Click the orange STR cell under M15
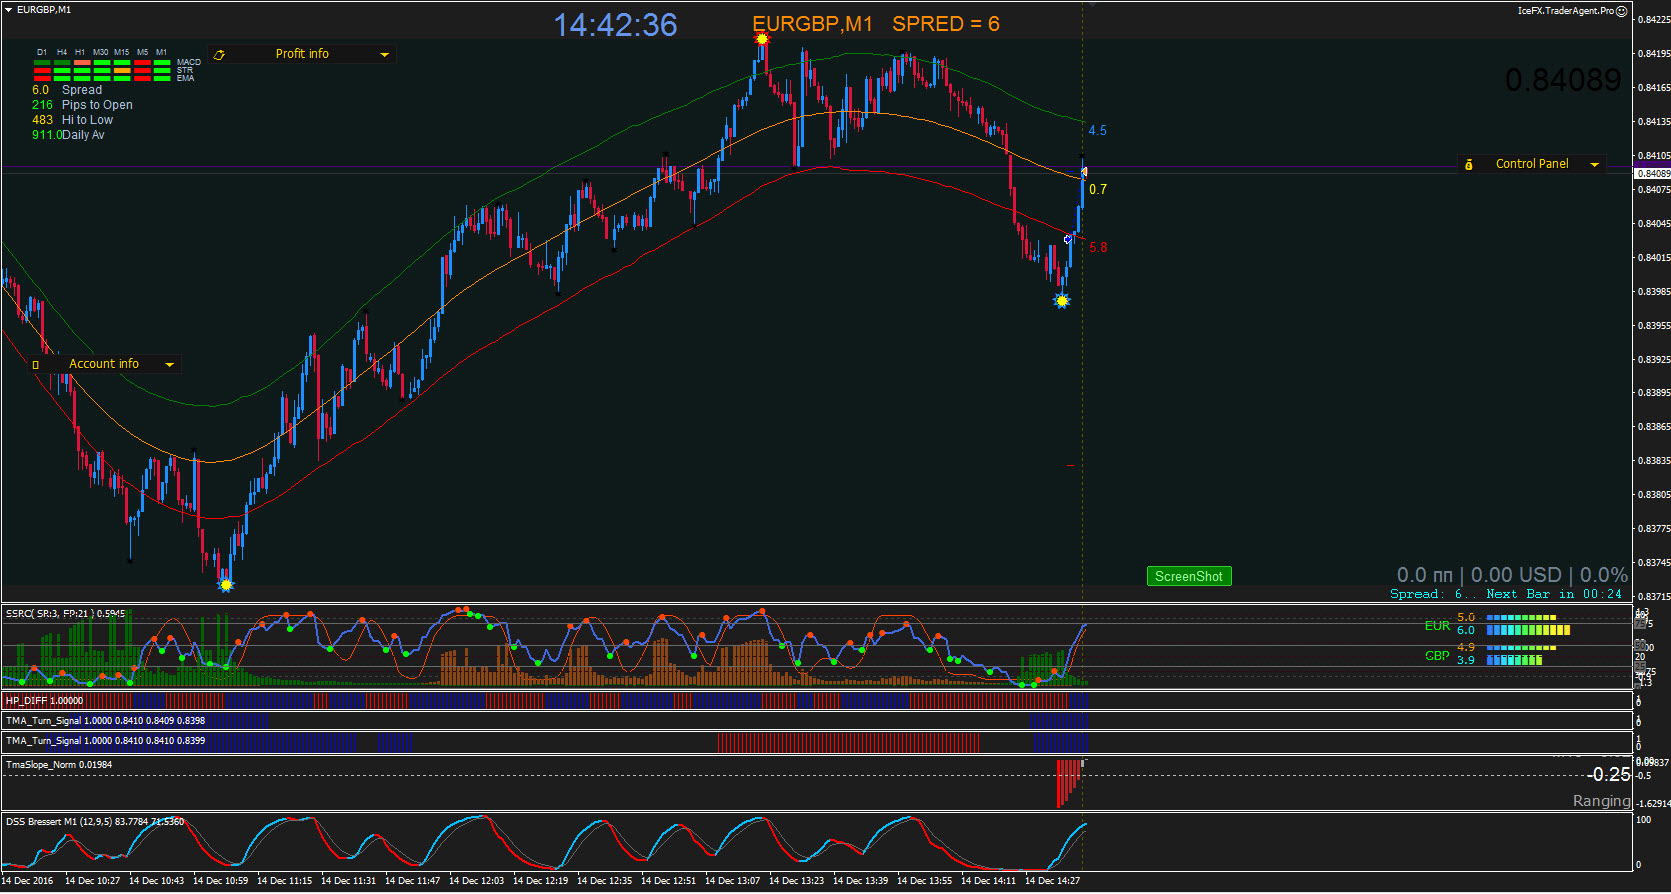The height and width of the screenshot is (894, 1671). pos(122,71)
